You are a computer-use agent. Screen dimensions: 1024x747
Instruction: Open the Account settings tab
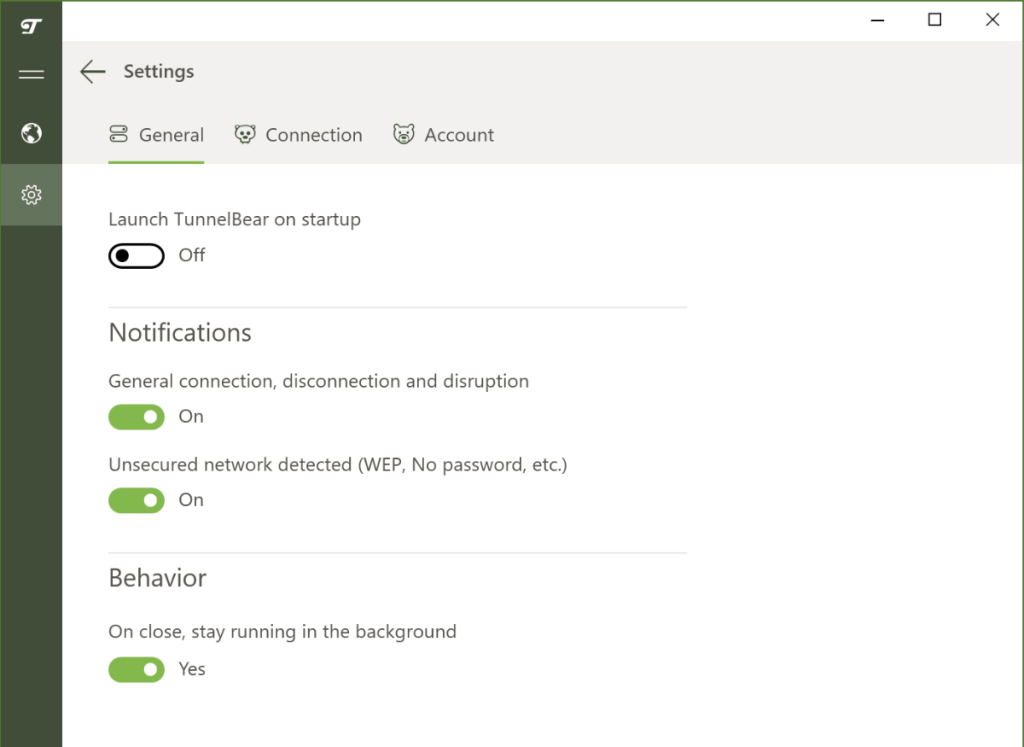(x=443, y=135)
